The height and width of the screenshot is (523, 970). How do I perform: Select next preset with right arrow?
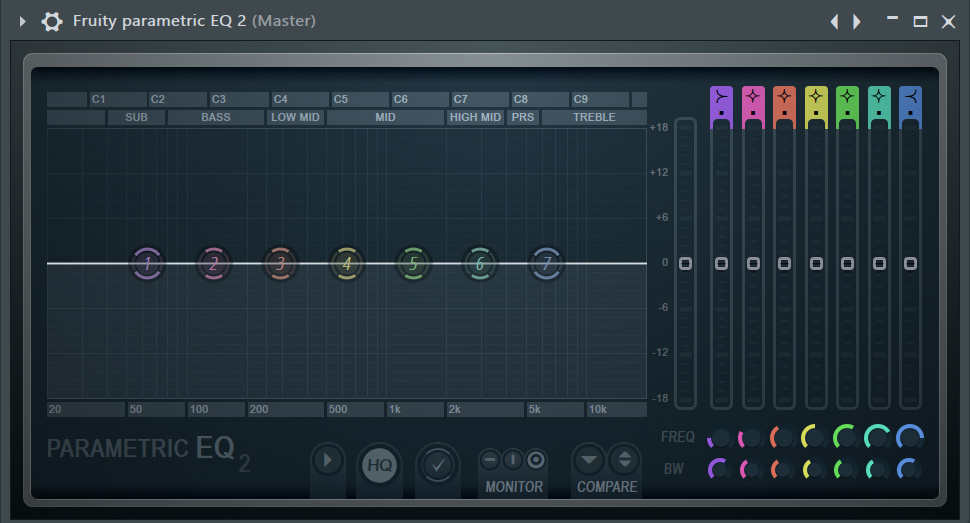(857, 22)
